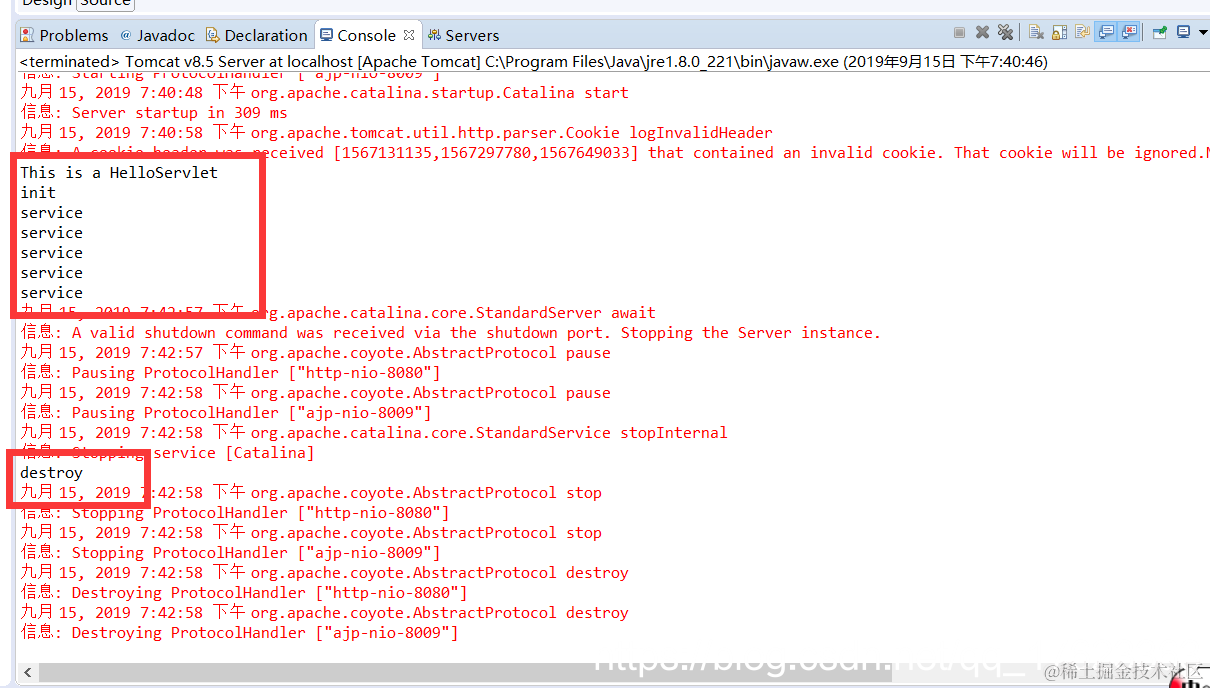Switch to the Problems tab
Viewport: 1210px width, 688px height.
click(64, 35)
